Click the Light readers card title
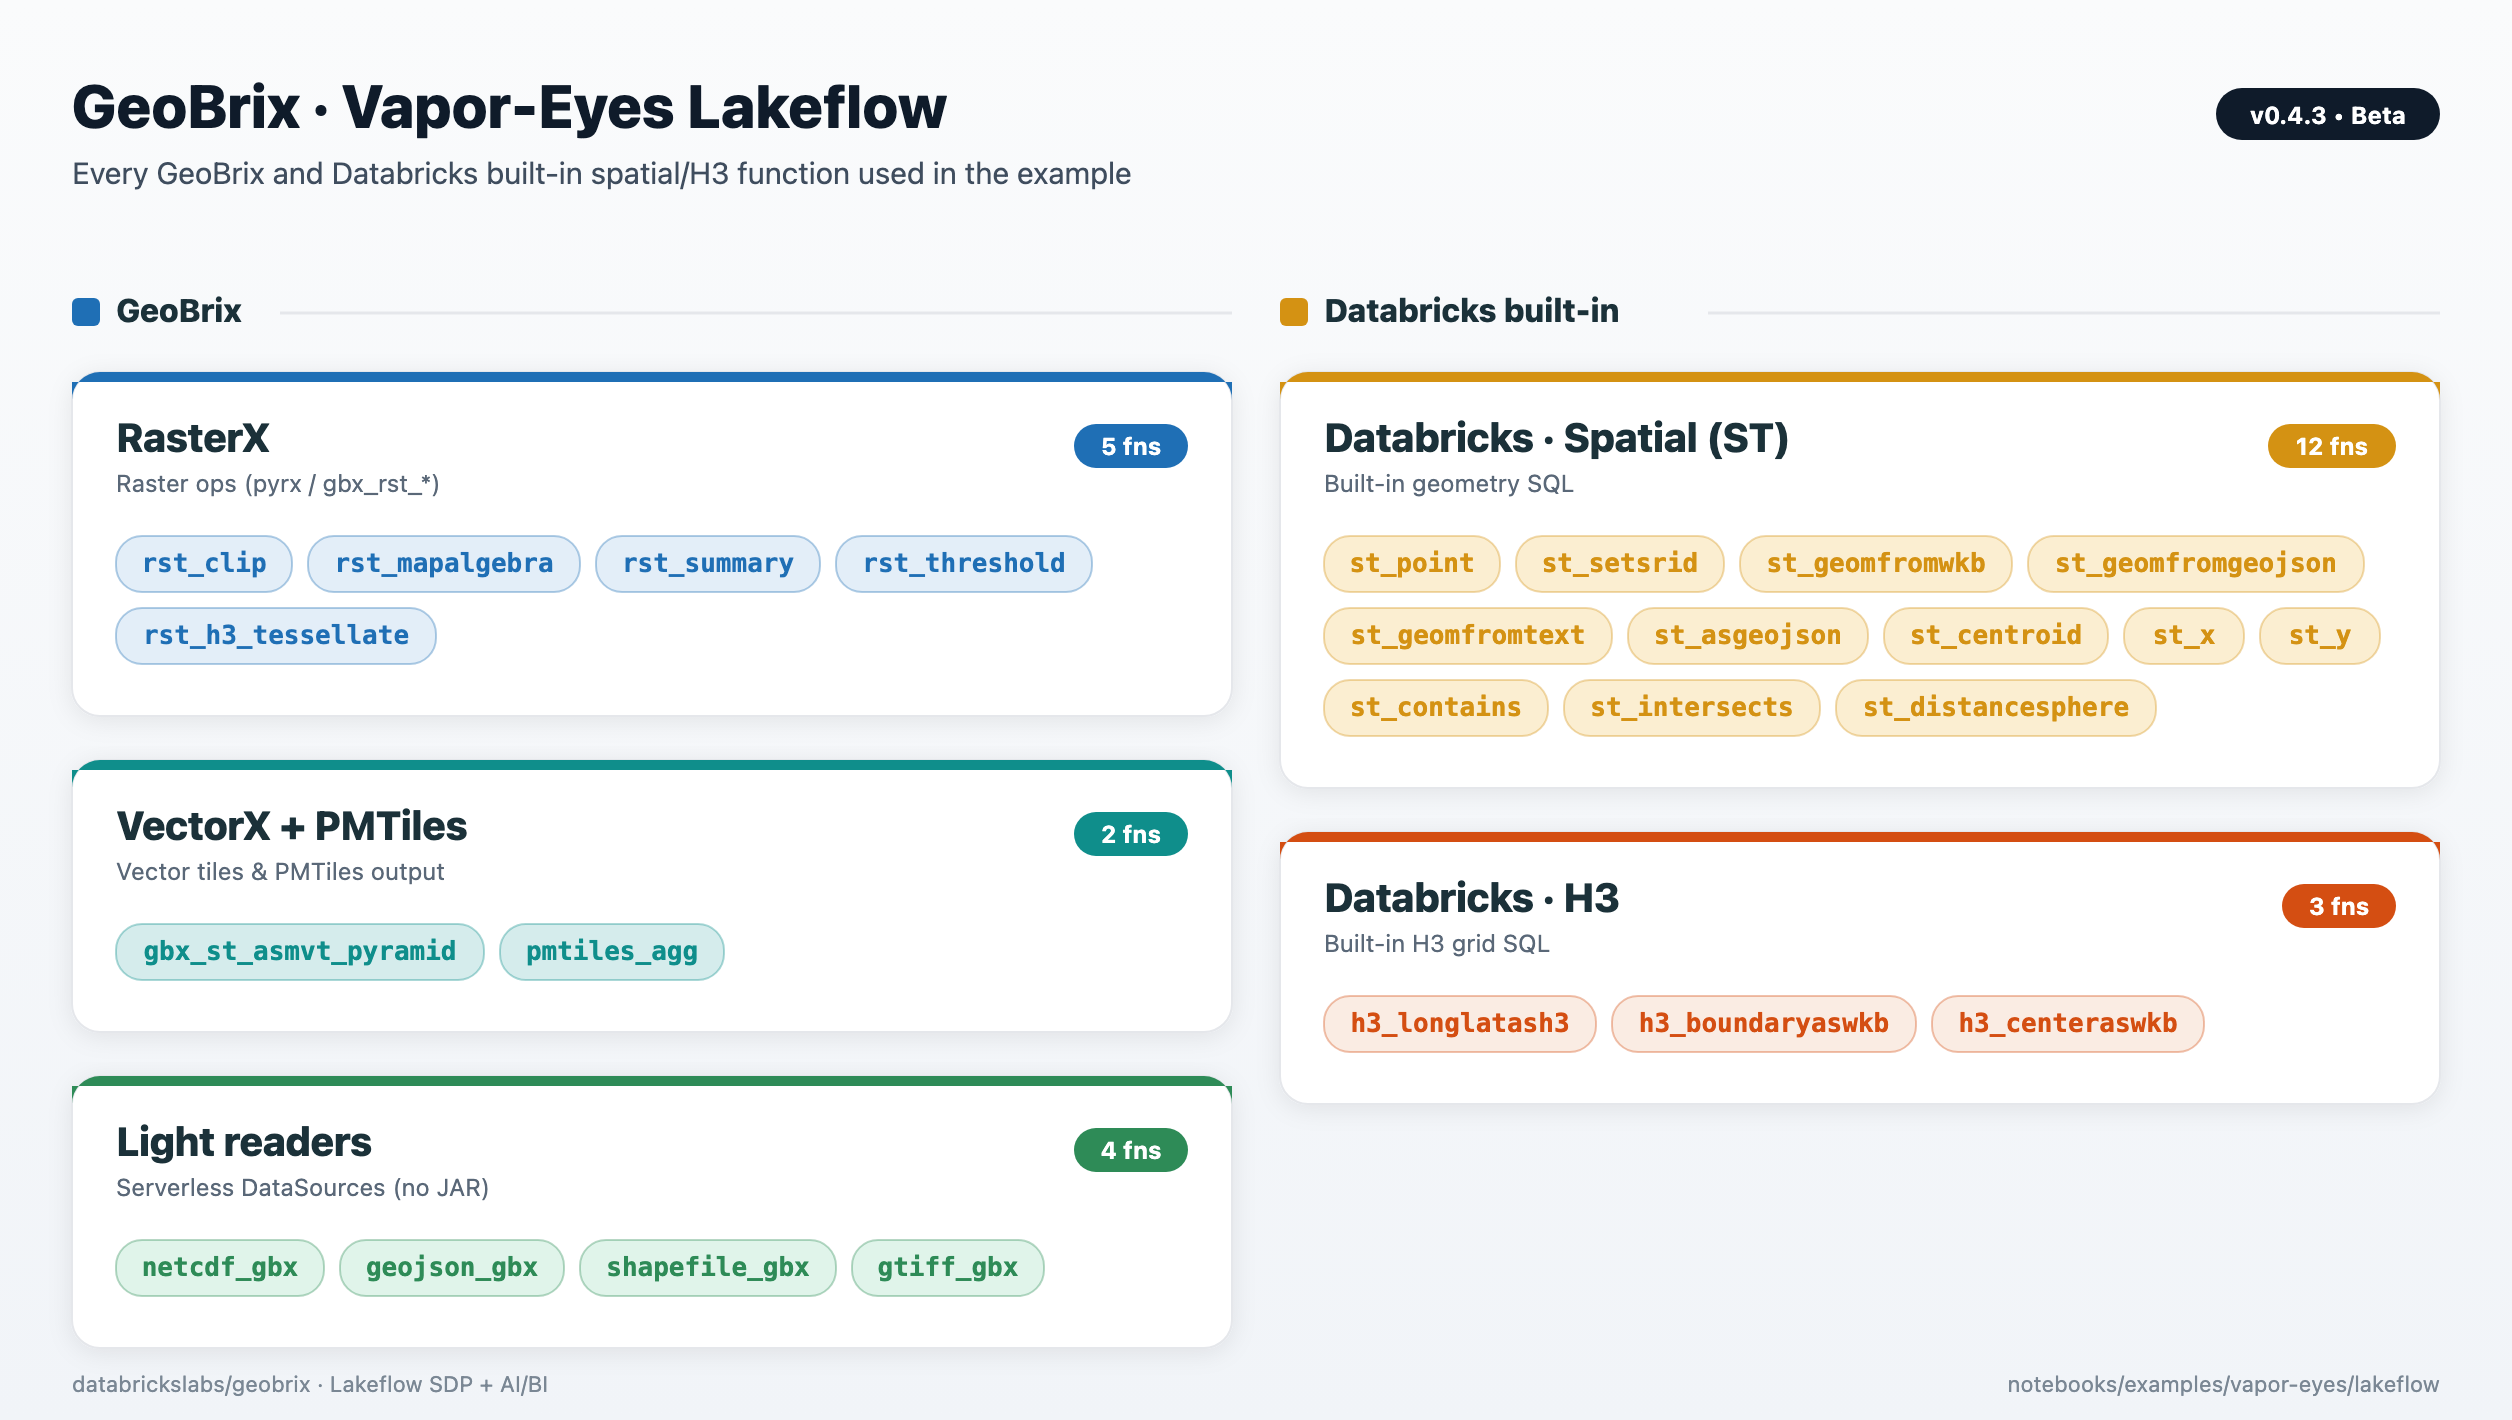The height and width of the screenshot is (1420, 2512). click(x=244, y=1143)
